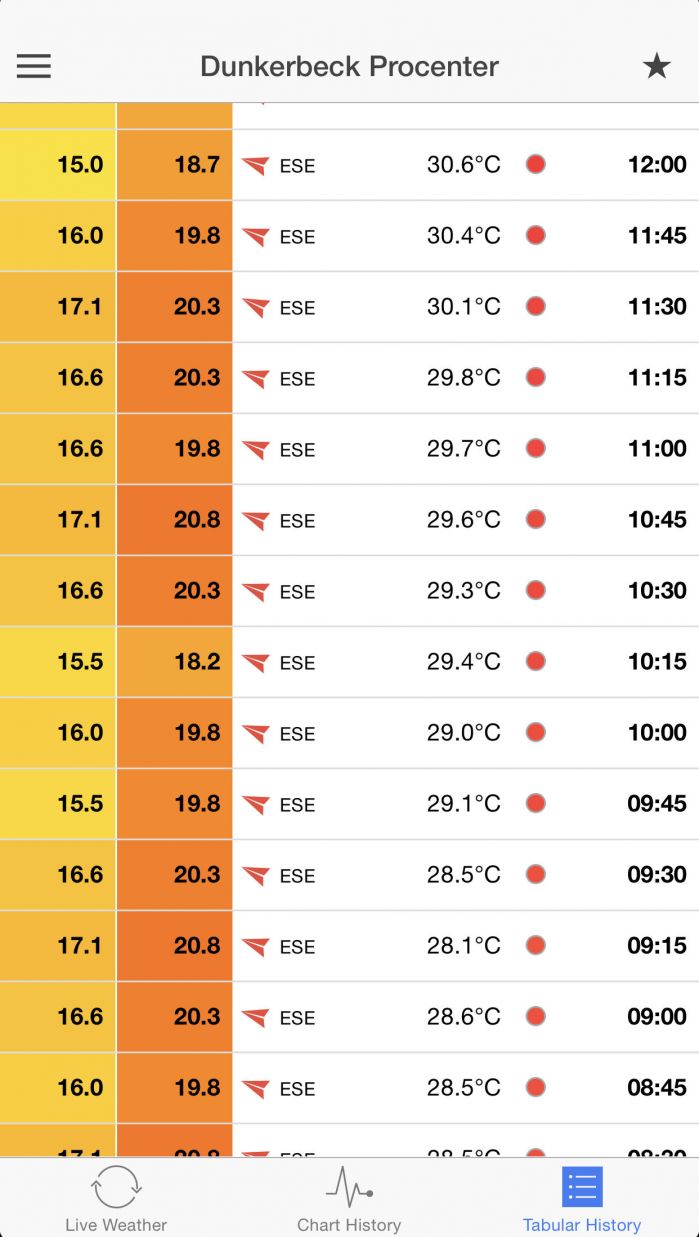Select the Tabular History tab
Screen dimensions: 699x1237
581,1198
